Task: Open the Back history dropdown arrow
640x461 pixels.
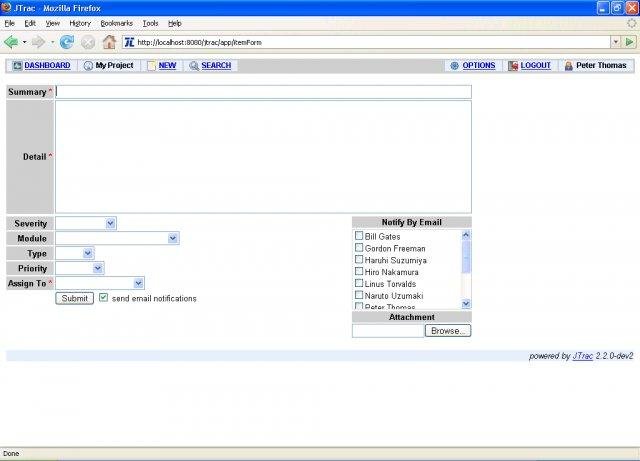Action: [x=24, y=42]
